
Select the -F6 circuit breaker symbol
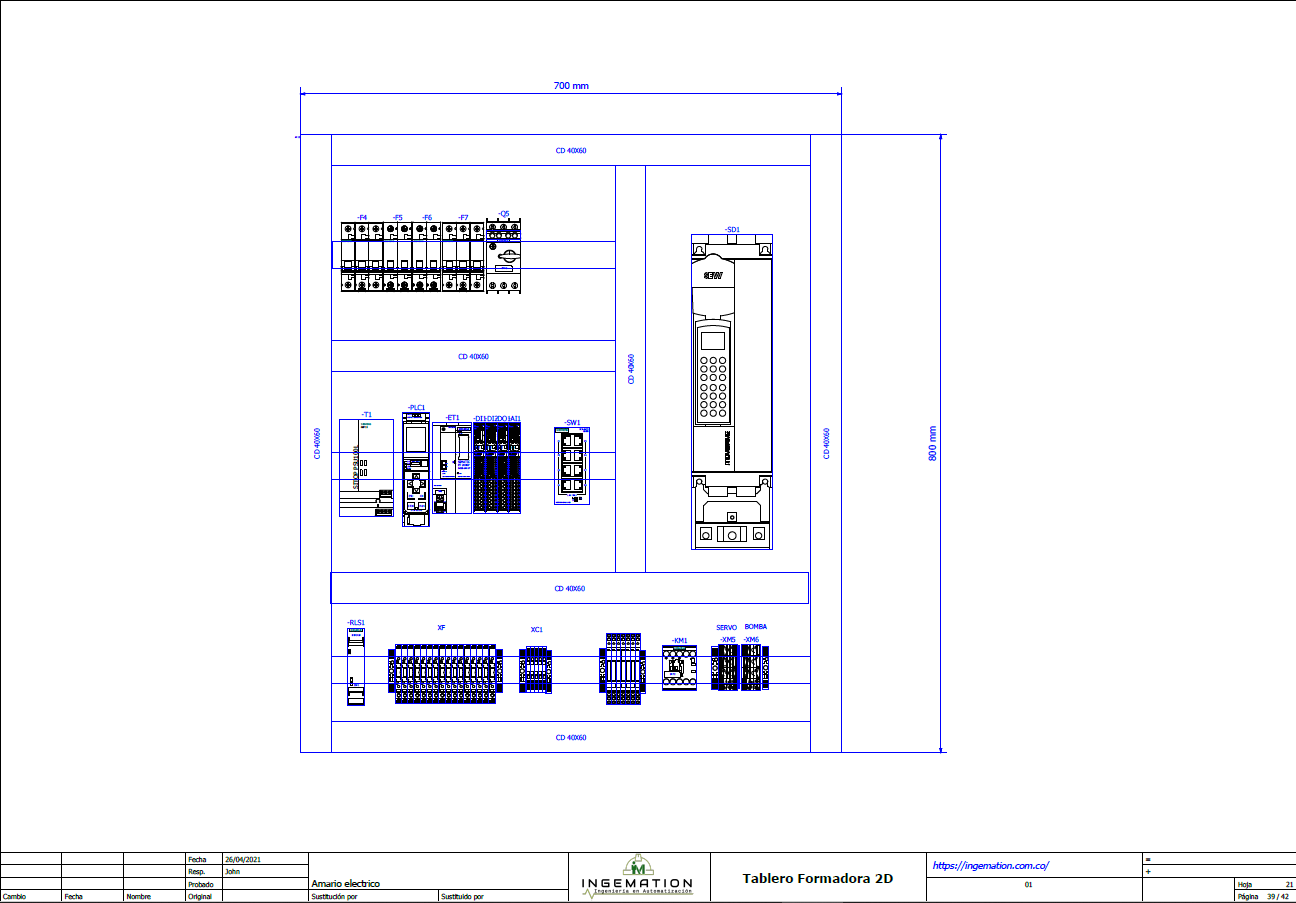[x=427, y=257]
